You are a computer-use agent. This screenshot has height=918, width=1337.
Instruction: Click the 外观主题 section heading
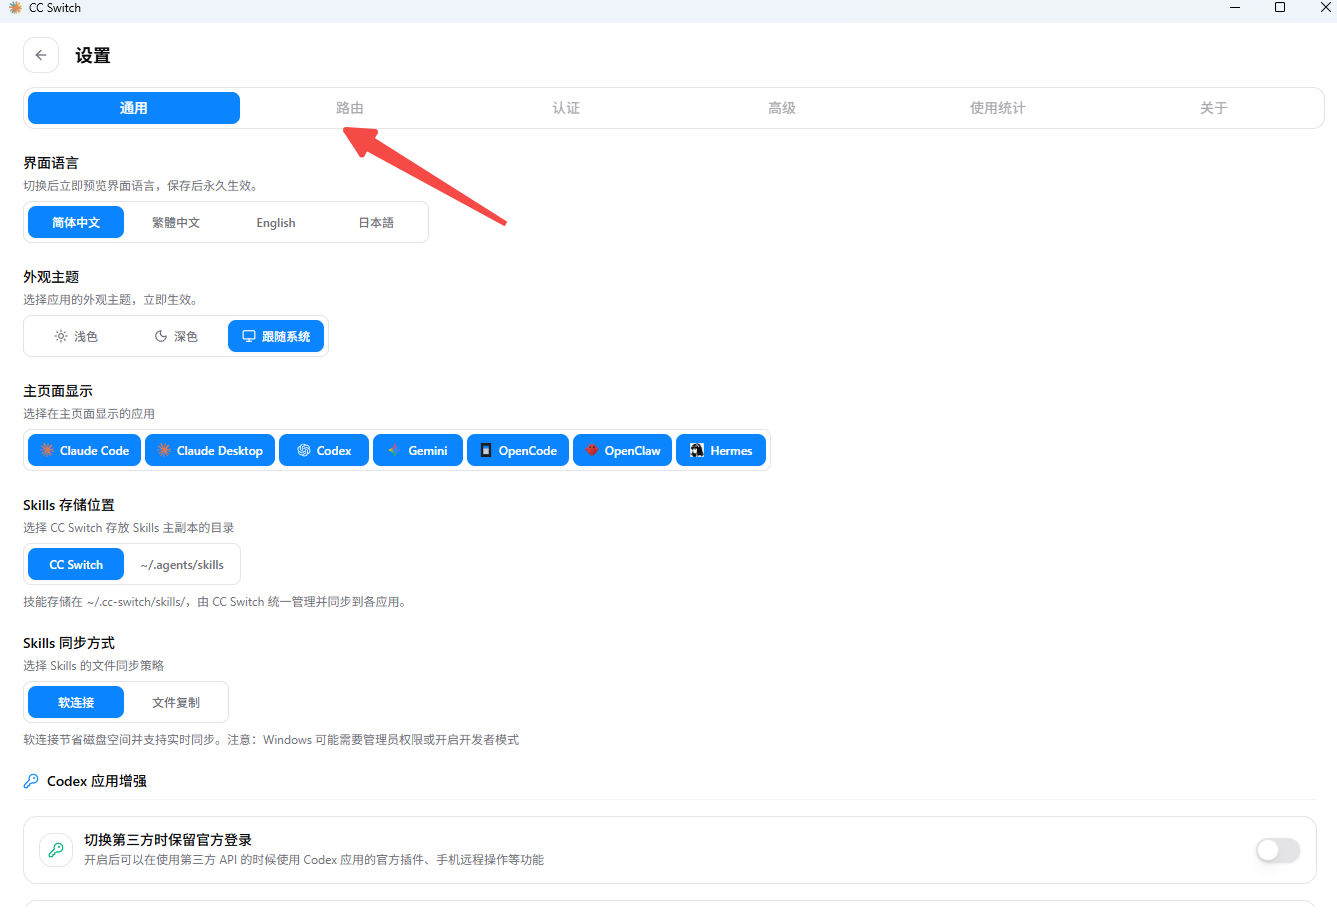(x=51, y=277)
